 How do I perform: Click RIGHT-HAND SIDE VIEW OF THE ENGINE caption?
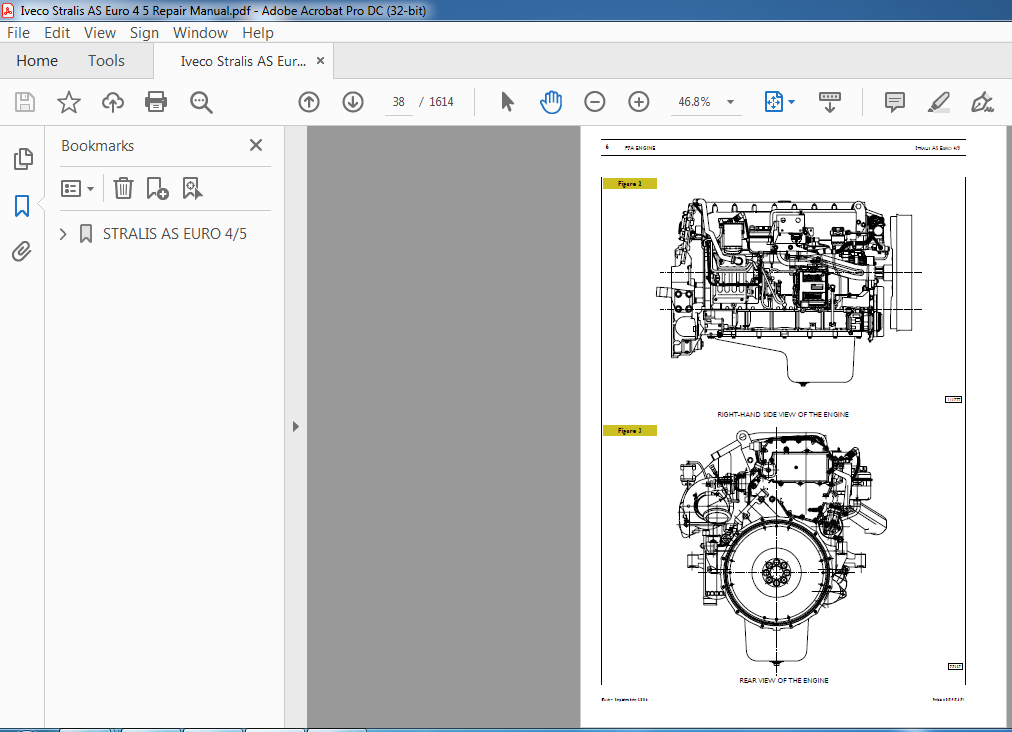pyautogui.click(x=783, y=414)
